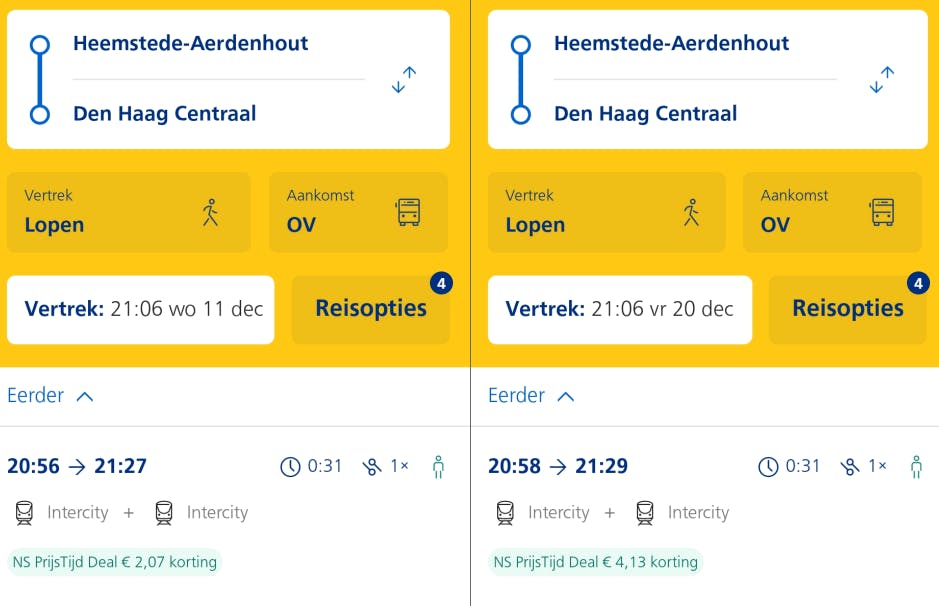Click bus icon in right Aankomst card

pyautogui.click(x=882, y=212)
